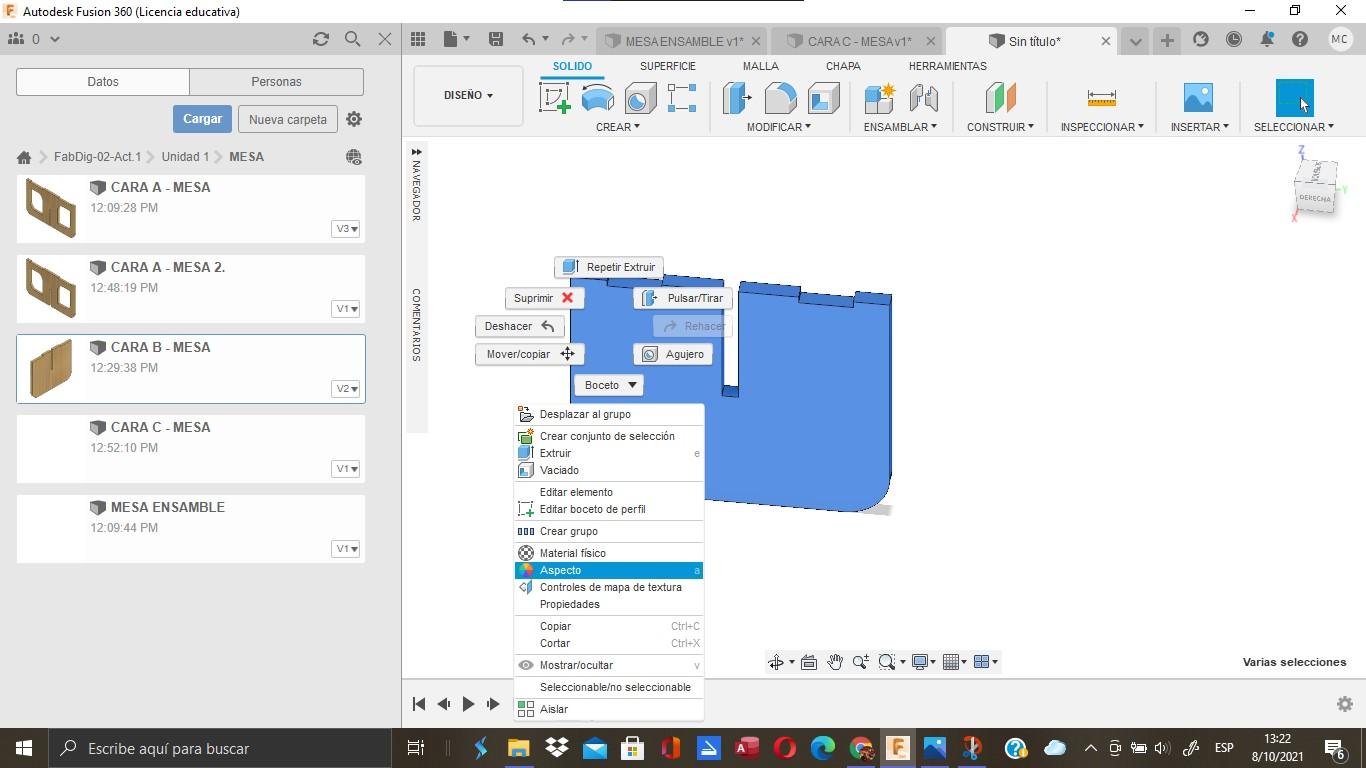Open the CARA C - MESA v1 document tab
This screenshot has width=1366, height=768.
pos(859,41)
